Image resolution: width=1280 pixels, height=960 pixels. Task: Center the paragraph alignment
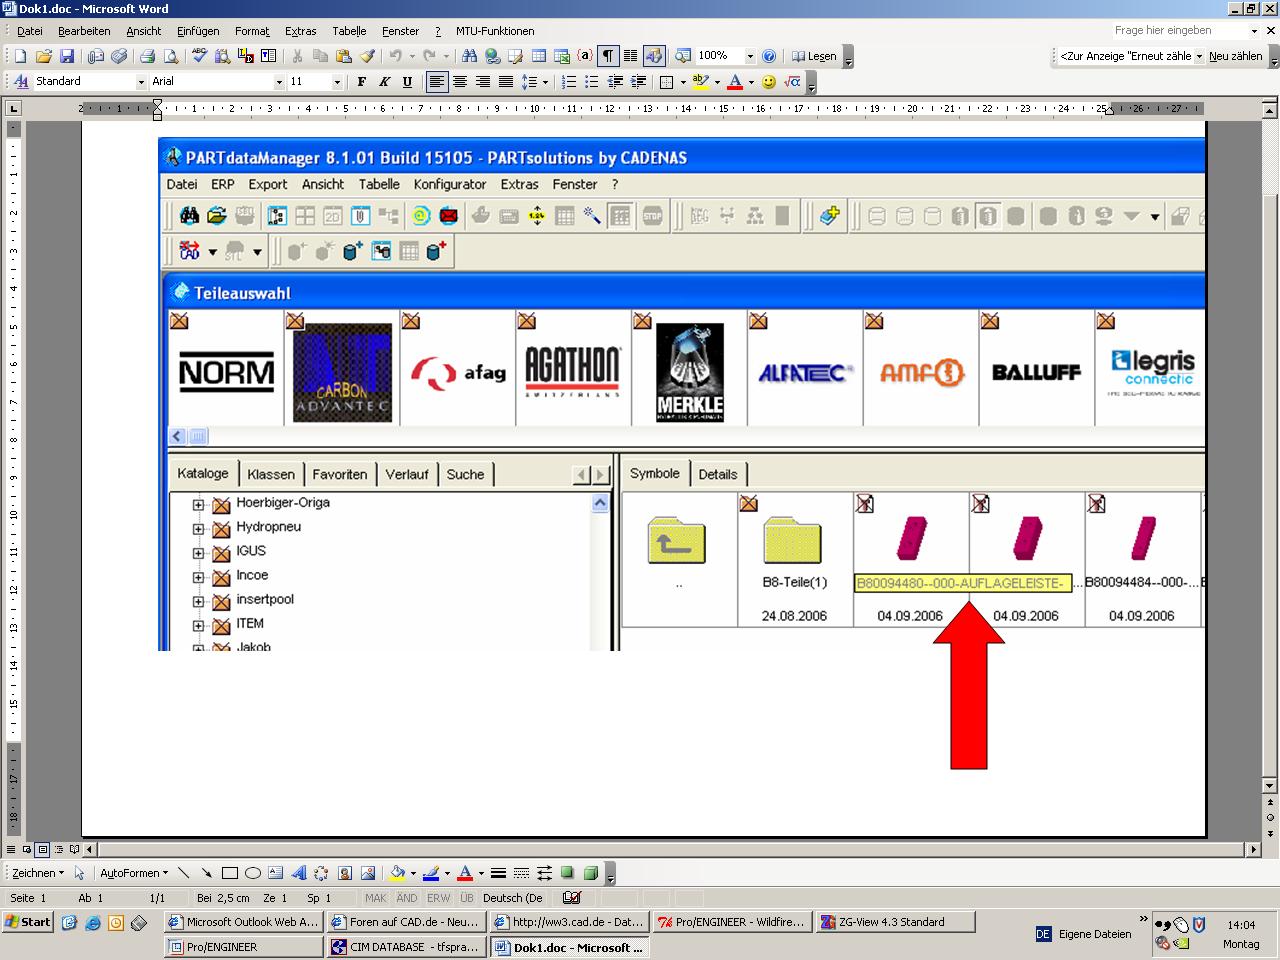click(x=460, y=82)
